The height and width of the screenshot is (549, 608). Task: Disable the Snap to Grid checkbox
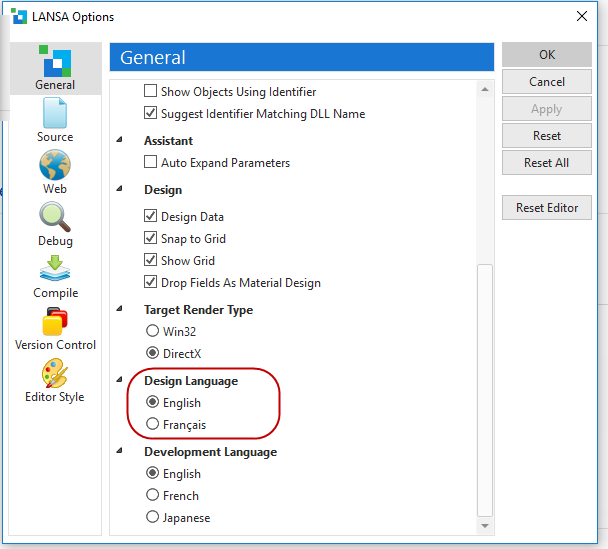(x=152, y=239)
